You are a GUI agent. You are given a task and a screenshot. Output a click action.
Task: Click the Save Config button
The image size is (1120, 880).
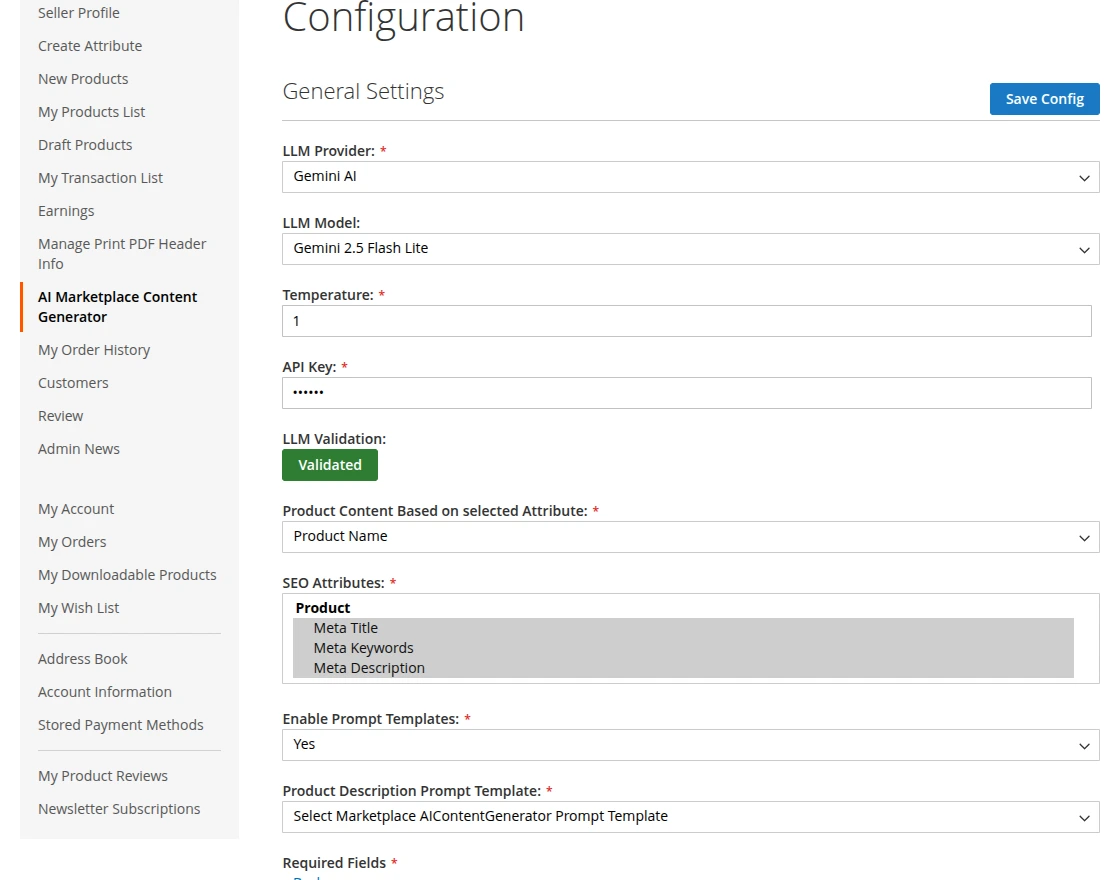click(1044, 99)
